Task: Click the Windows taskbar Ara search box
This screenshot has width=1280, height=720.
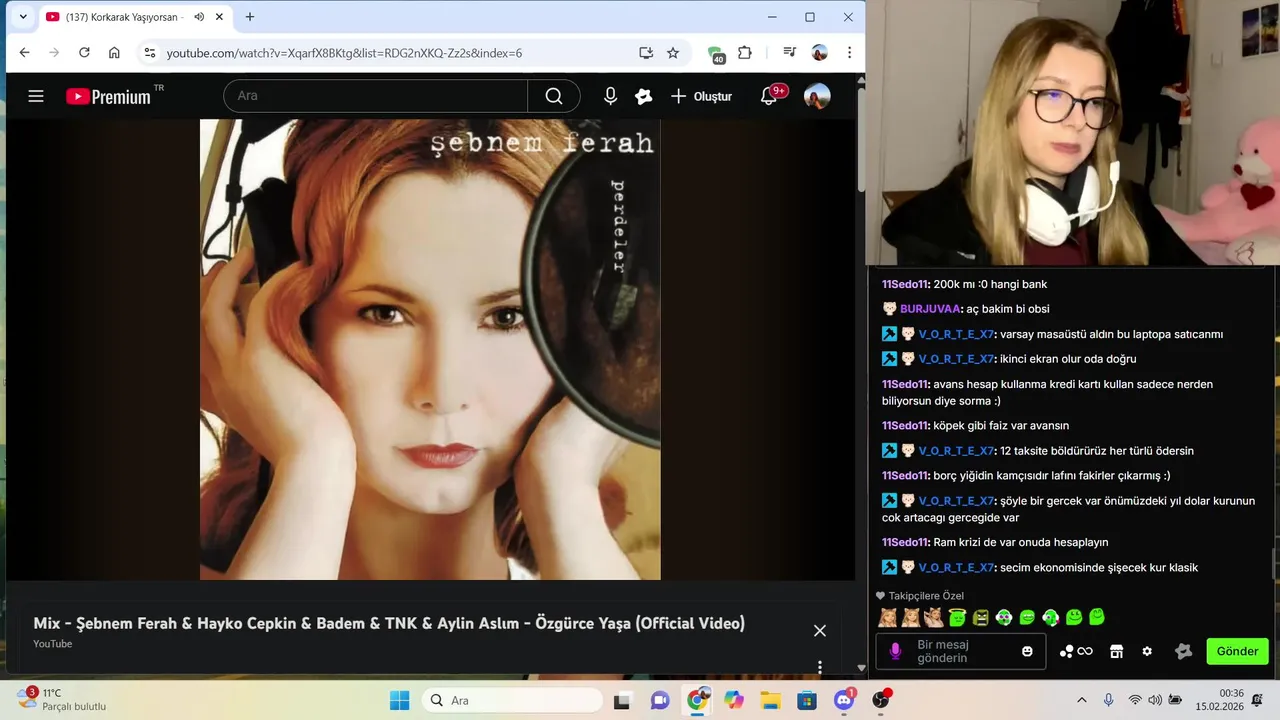Action: tap(511, 700)
